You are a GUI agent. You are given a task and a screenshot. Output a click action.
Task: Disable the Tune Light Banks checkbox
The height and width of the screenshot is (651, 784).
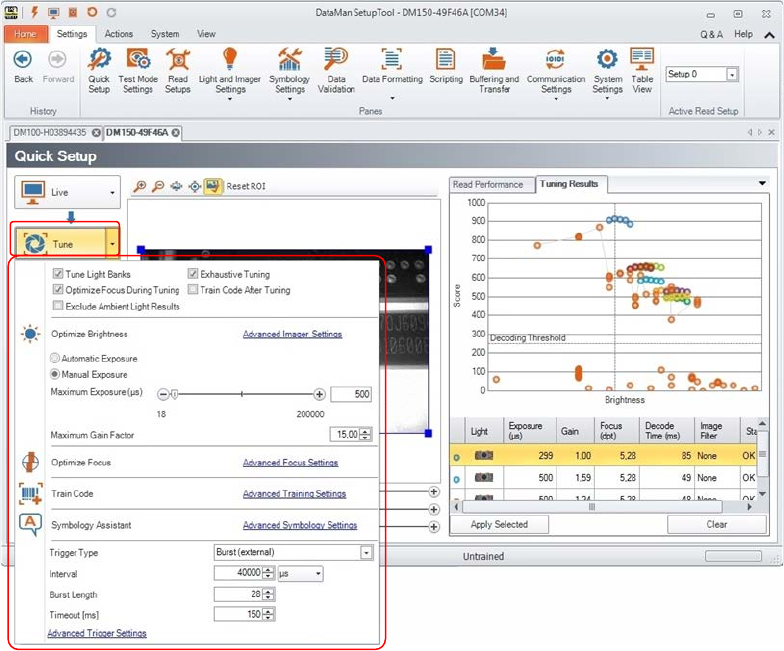pyautogui.click(x=59, y=274)
